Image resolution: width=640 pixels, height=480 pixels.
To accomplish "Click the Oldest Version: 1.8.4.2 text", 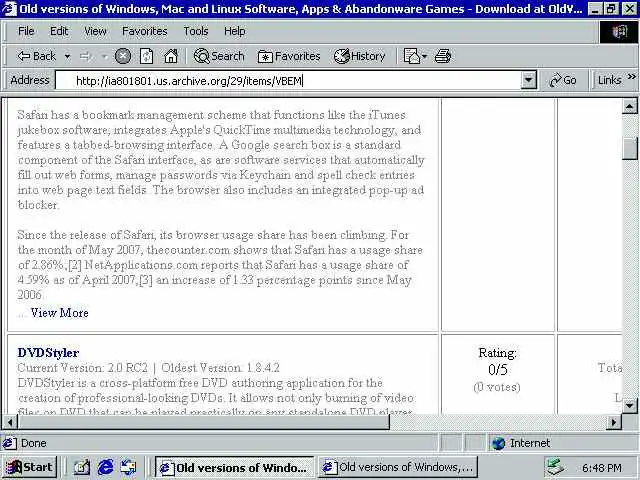I will (220, 368).
